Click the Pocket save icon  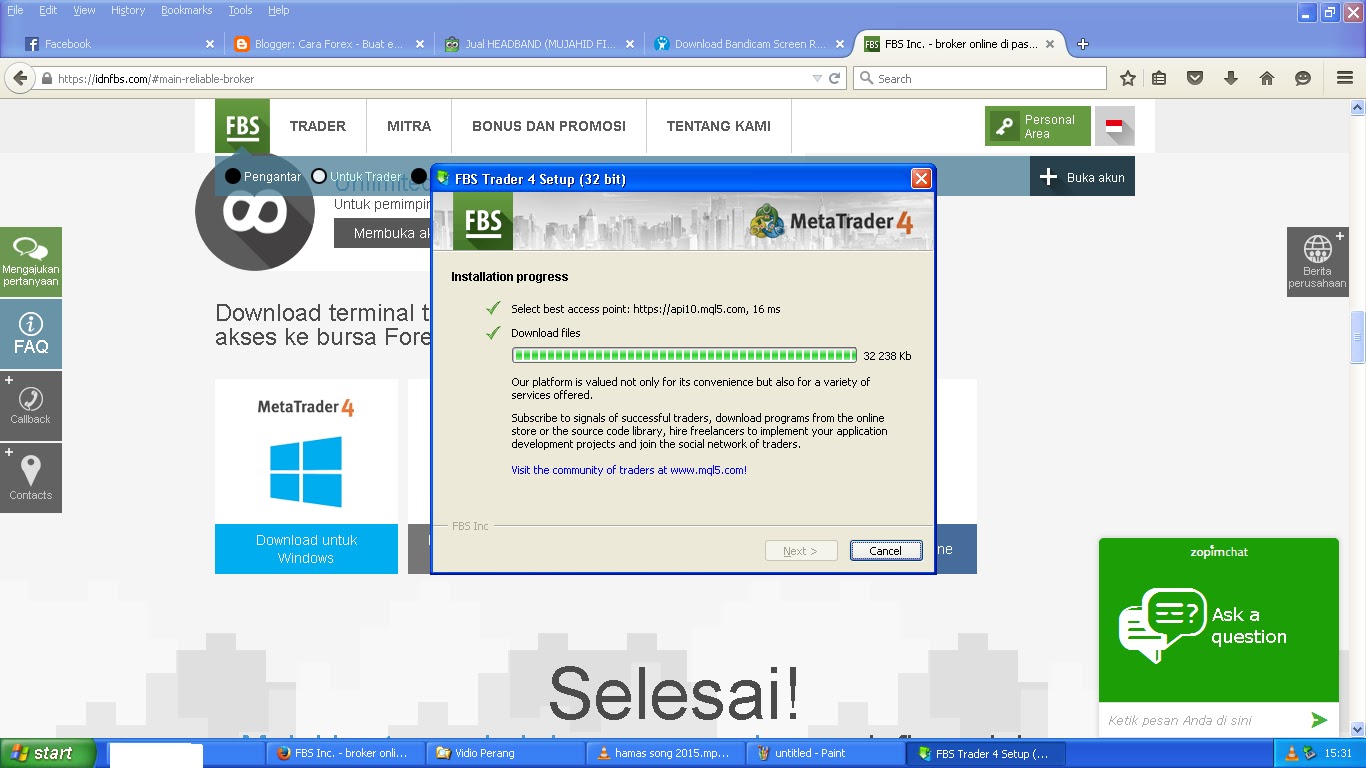pyautogui.click(x=1194, y=78)
